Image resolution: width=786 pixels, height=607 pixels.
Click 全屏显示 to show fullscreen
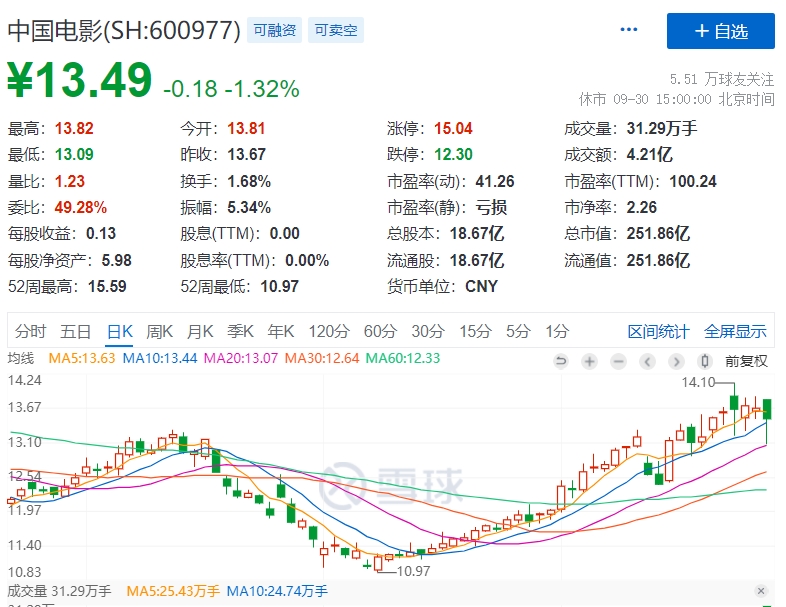[735, 331]
